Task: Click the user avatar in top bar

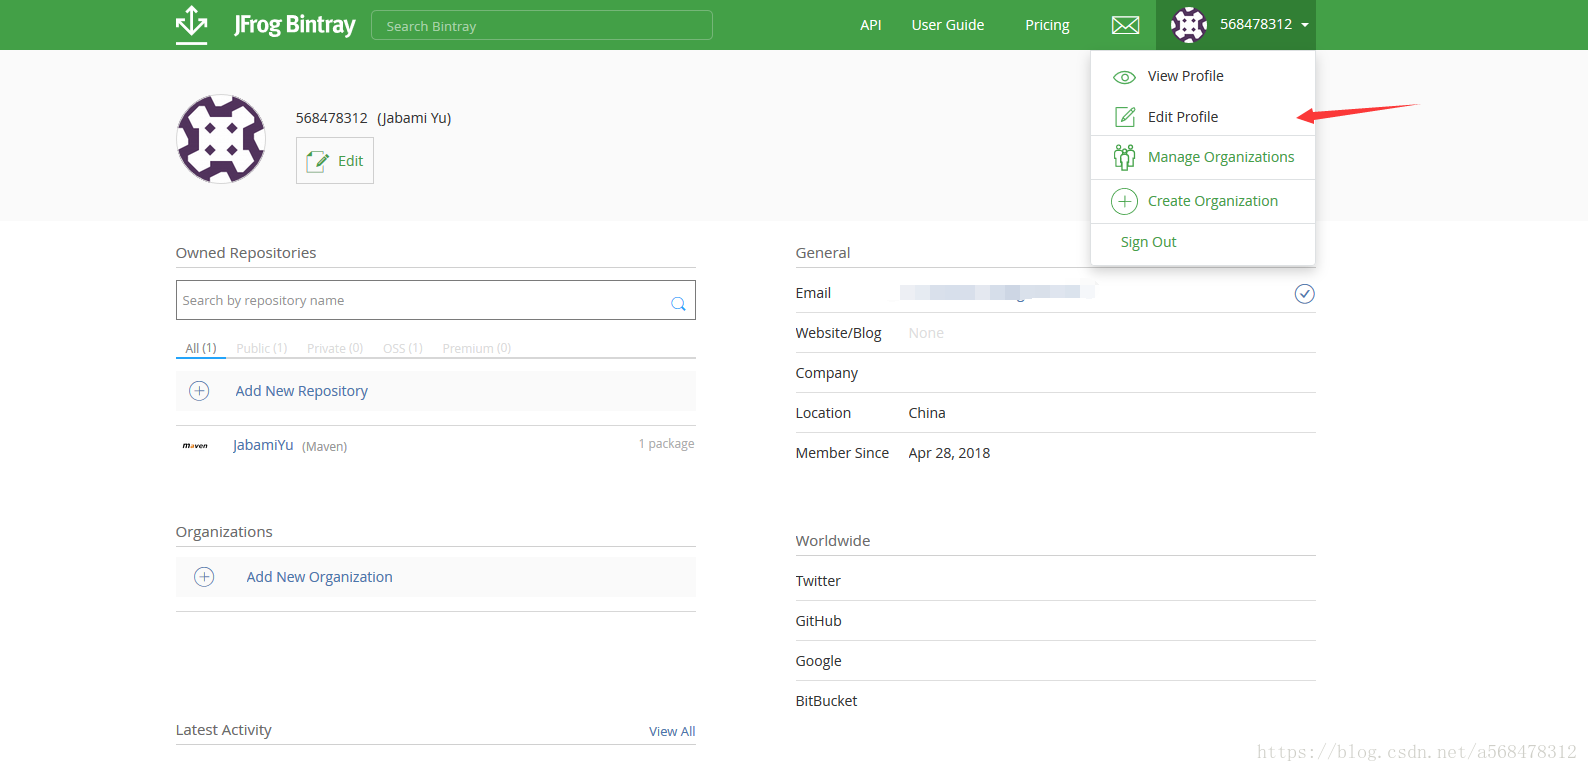Action: coord(1189,25)
